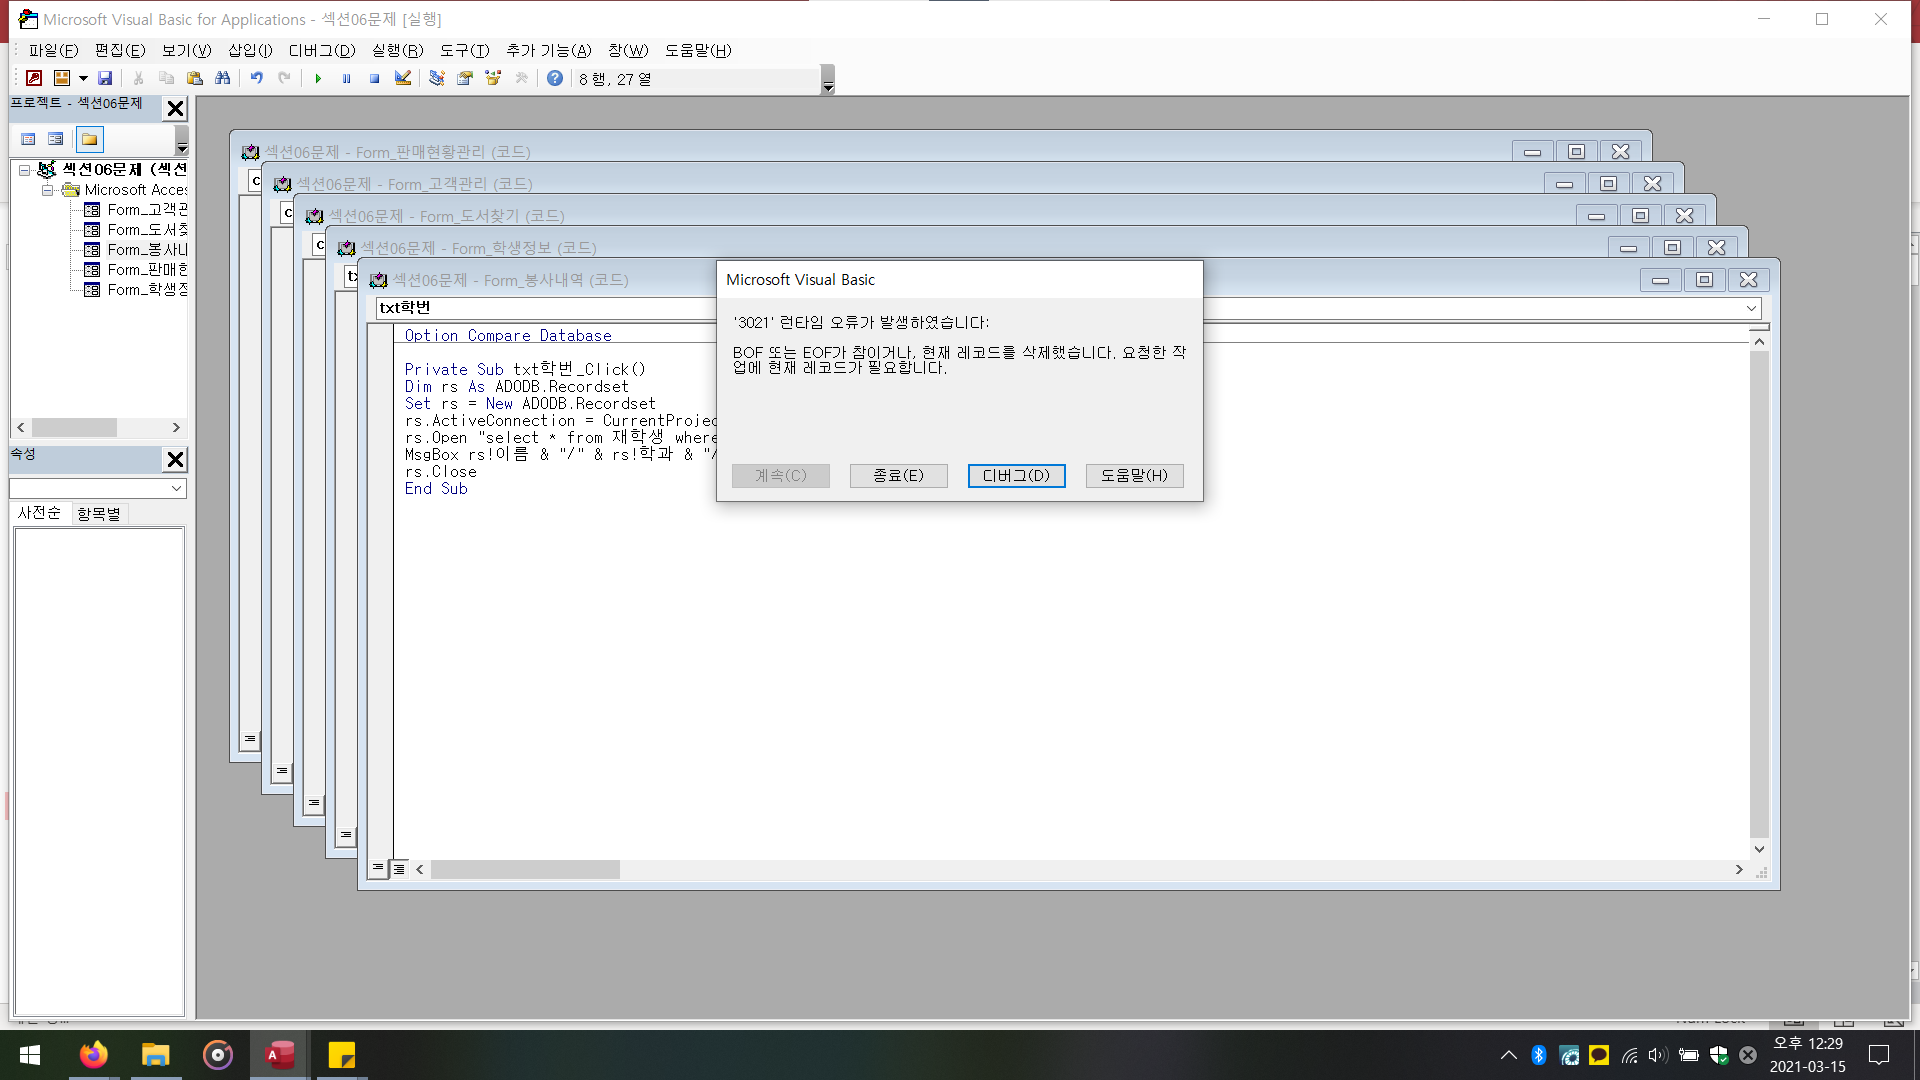Click the Help question mark icon
The image size is (1920, 1080).
pyautogui.click(x=555, y=78)
